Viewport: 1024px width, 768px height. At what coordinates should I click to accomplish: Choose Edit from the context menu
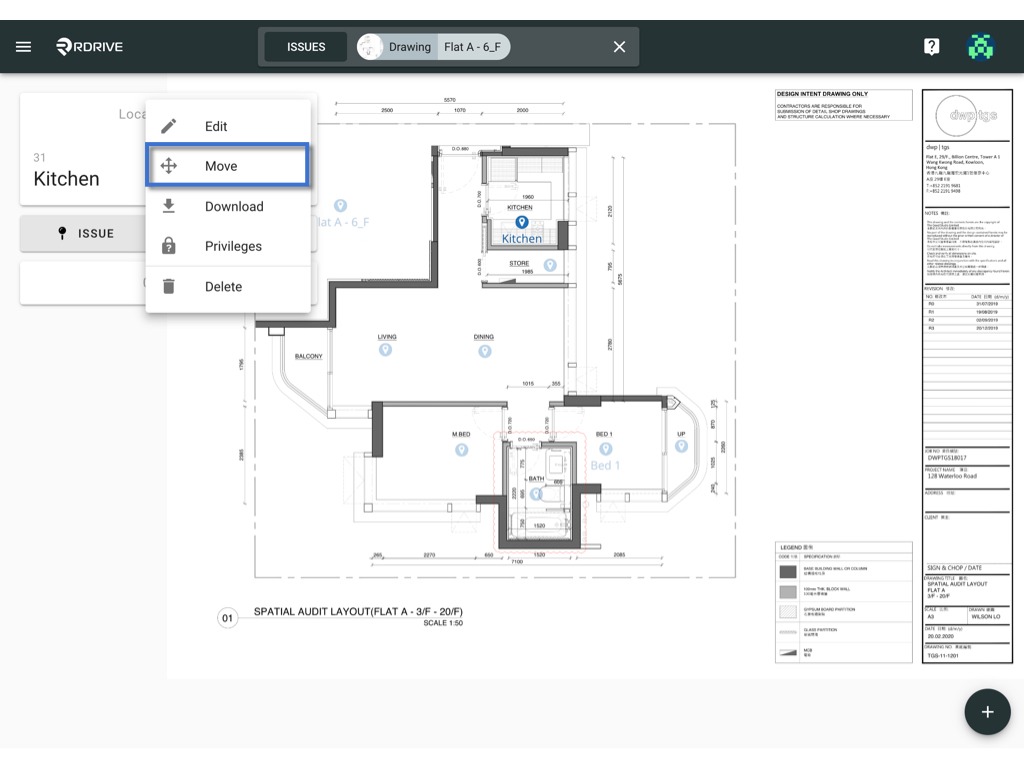click(x=228, y=126)
